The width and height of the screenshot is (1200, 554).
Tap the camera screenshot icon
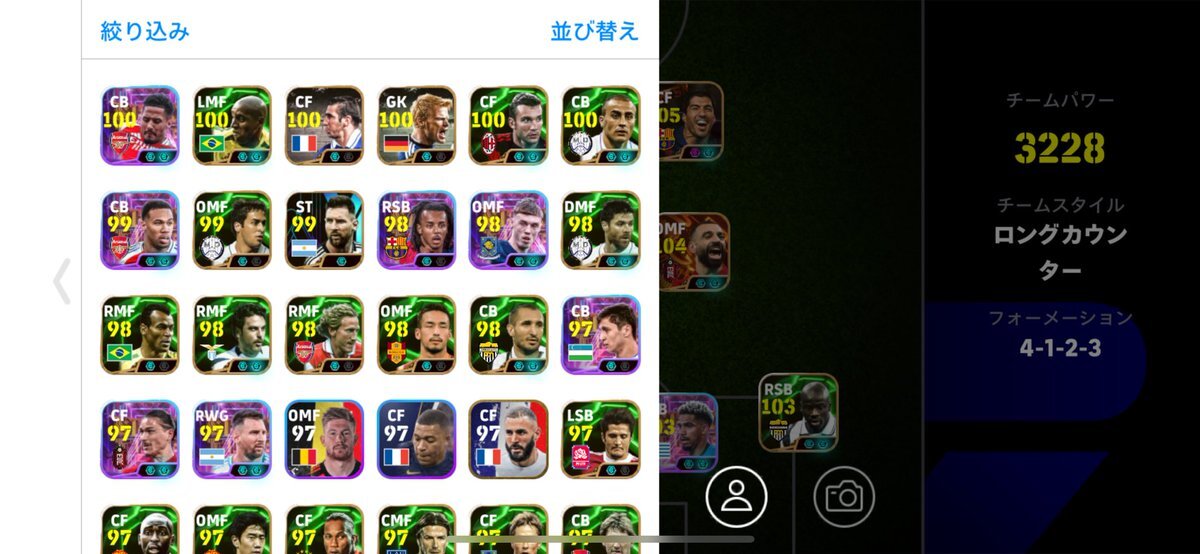(x=844, y=496)
